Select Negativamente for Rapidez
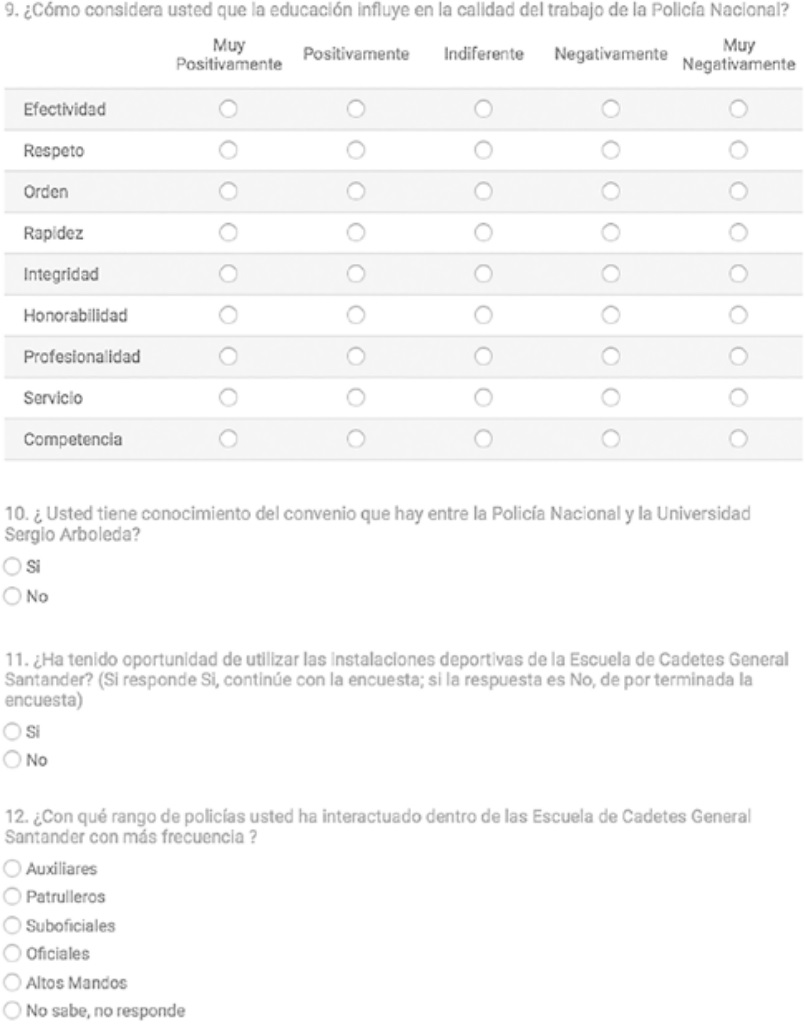 [611, 232]
